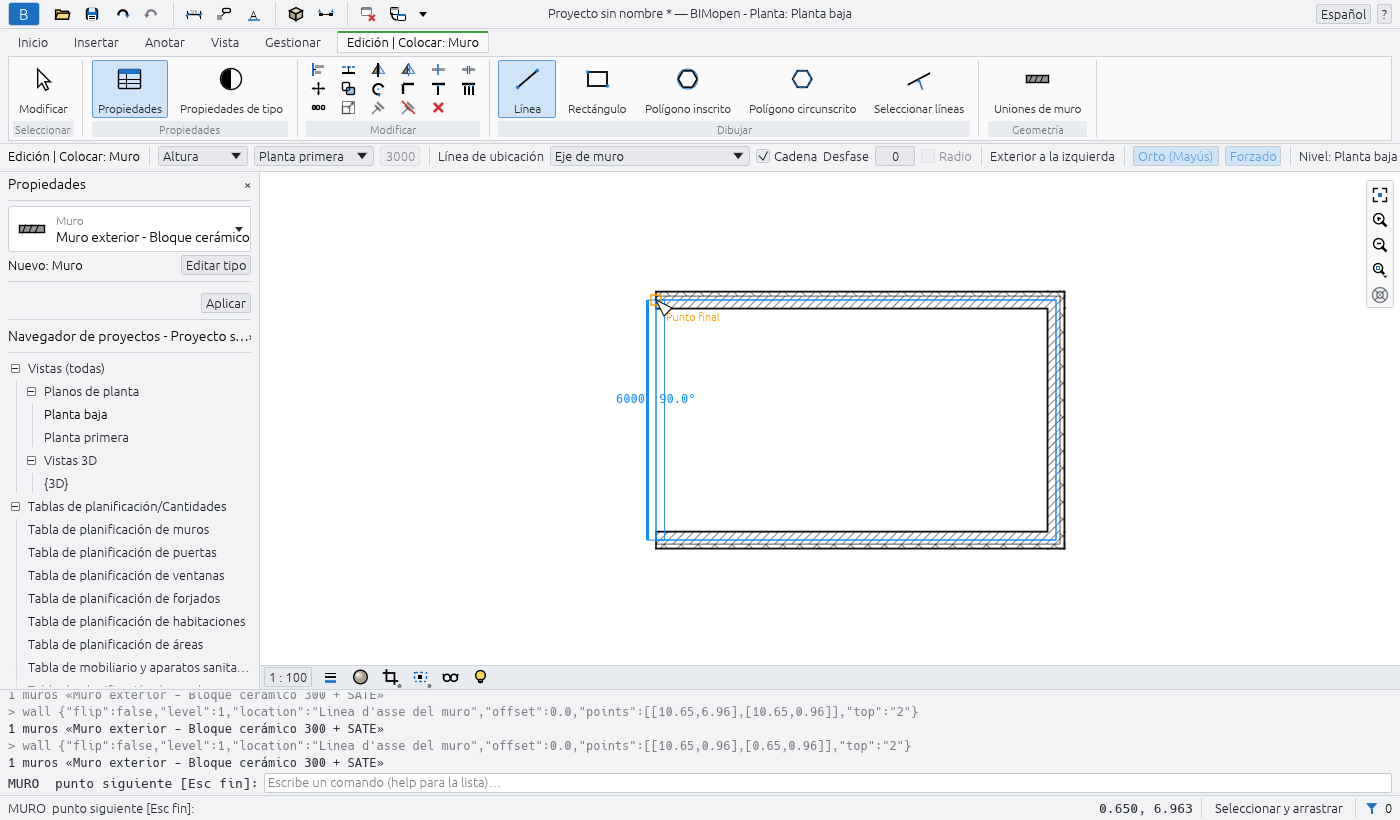
Task: Click the red X delete icon in Modificar
Action: coord(438,107)
